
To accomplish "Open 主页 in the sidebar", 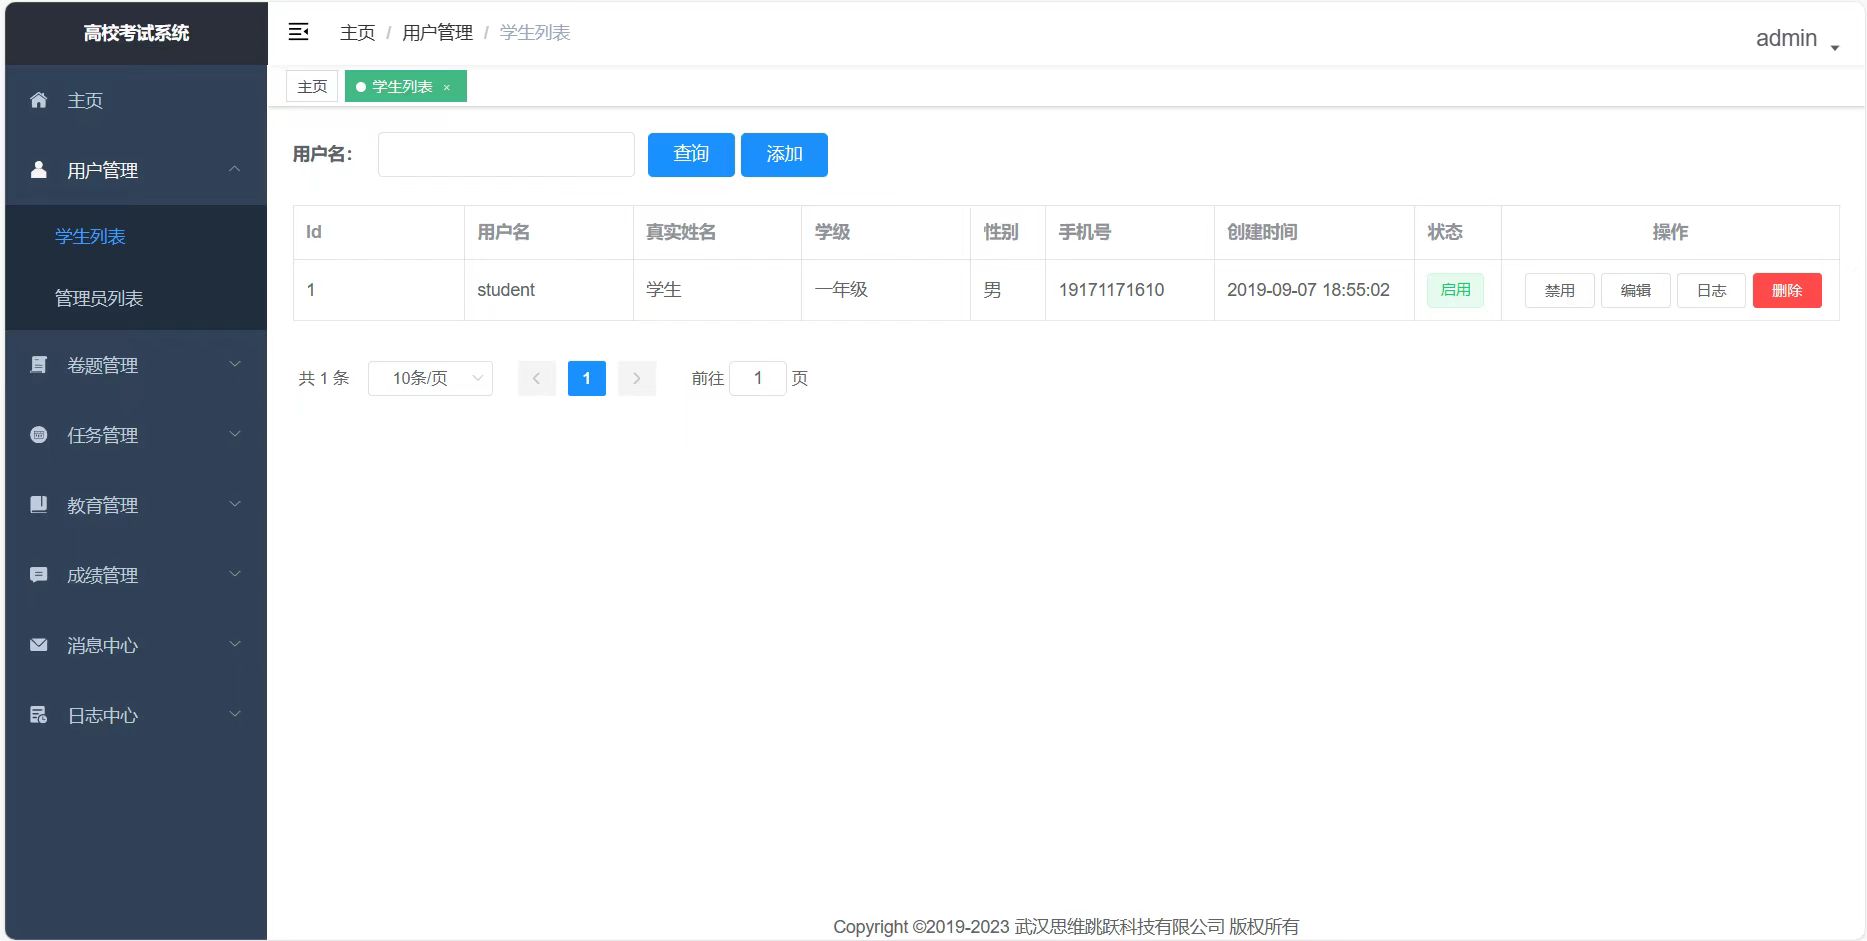I will tap(136, 100).
